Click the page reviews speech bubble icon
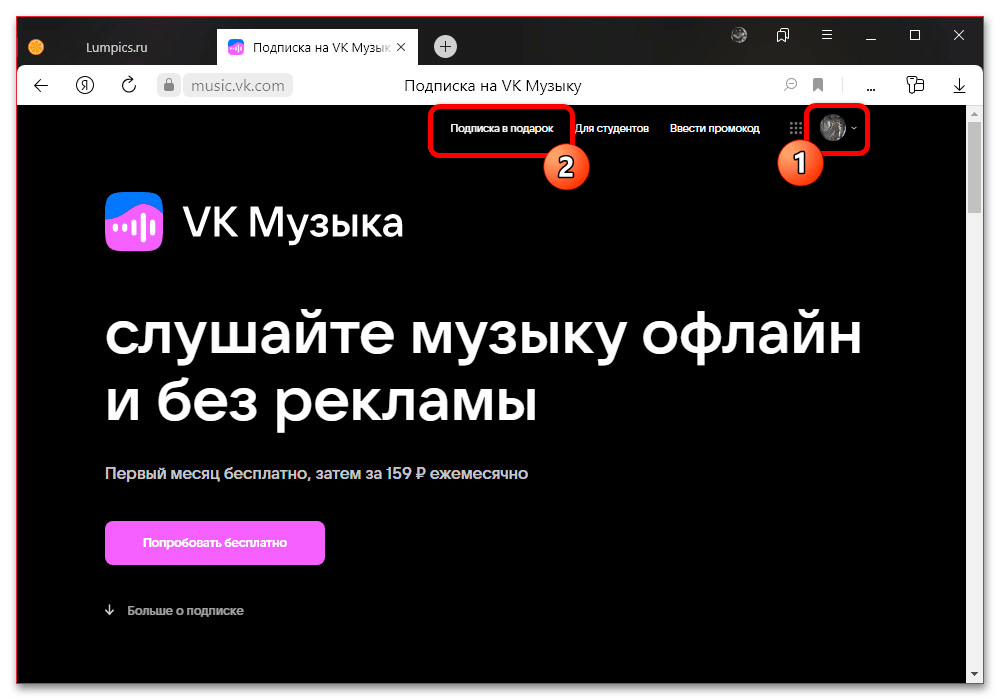Viewport: 1000px width, 700px height. [x=791, y=84]
